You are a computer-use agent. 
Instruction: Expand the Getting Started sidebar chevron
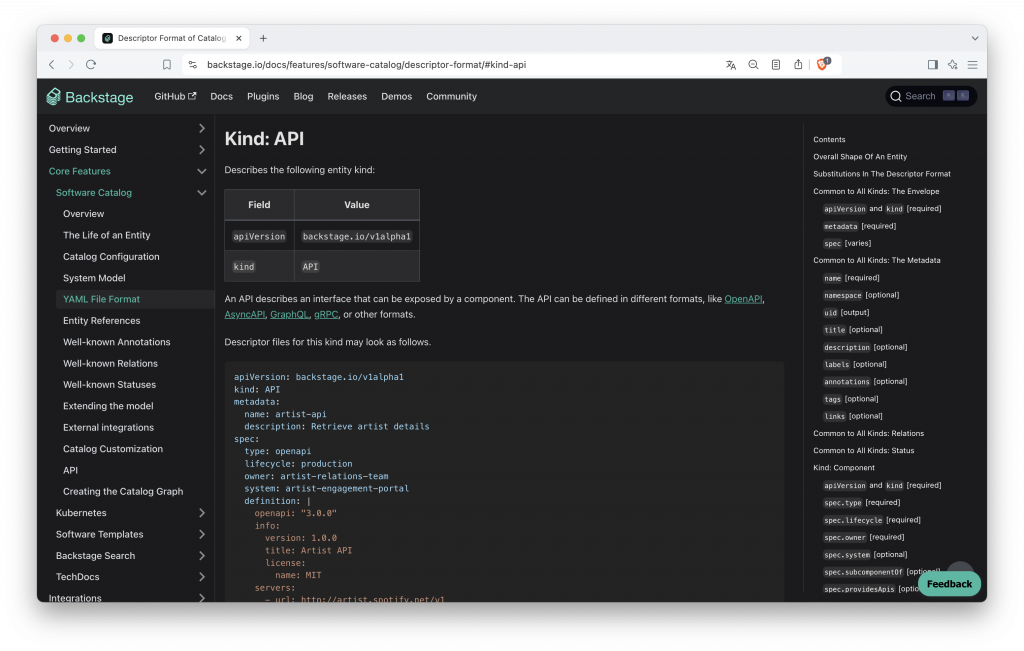(202, 150)
